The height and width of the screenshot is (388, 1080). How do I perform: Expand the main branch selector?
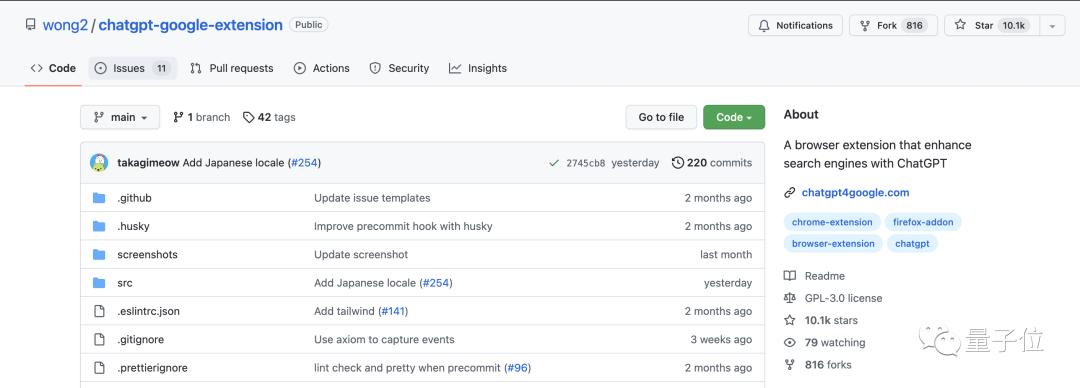tap(120, 117)
